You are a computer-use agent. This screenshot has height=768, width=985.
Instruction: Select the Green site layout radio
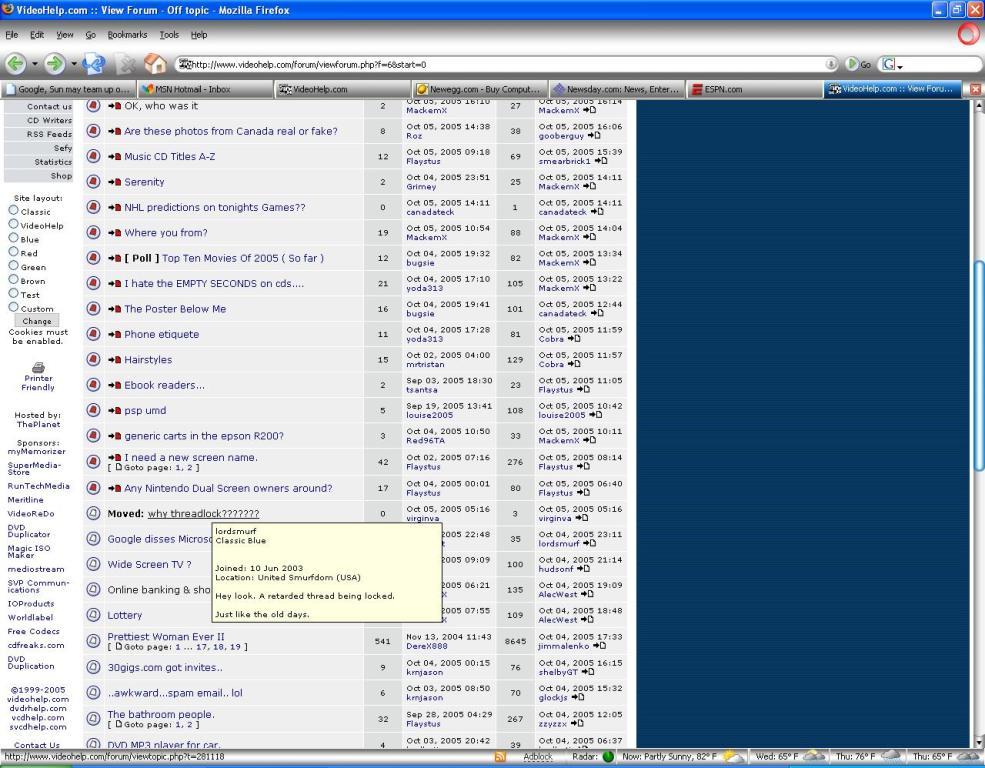13,265
